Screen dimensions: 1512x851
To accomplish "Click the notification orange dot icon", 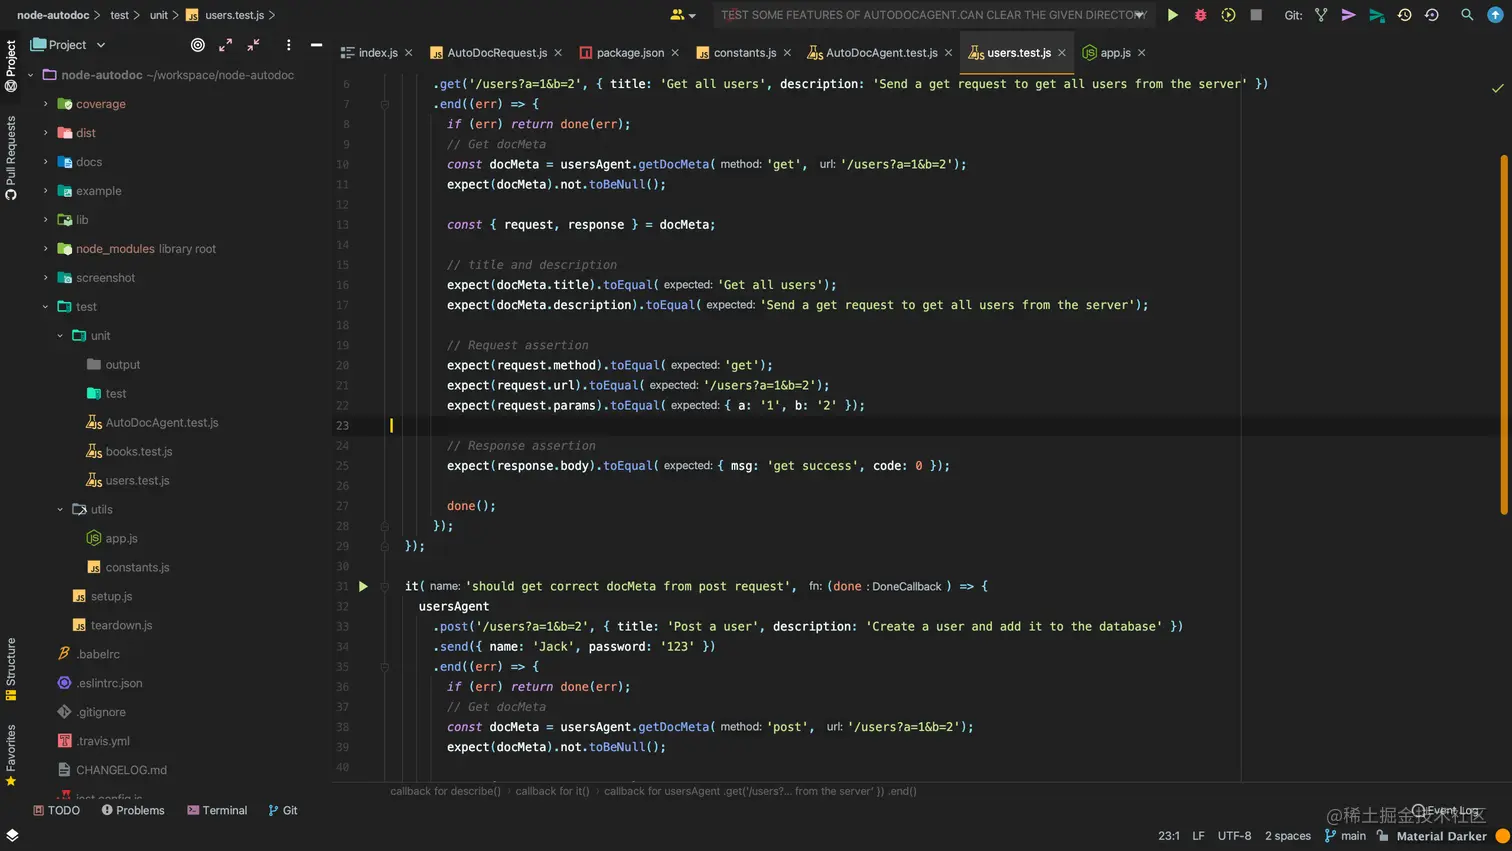I will click(x=1502, y=836).
